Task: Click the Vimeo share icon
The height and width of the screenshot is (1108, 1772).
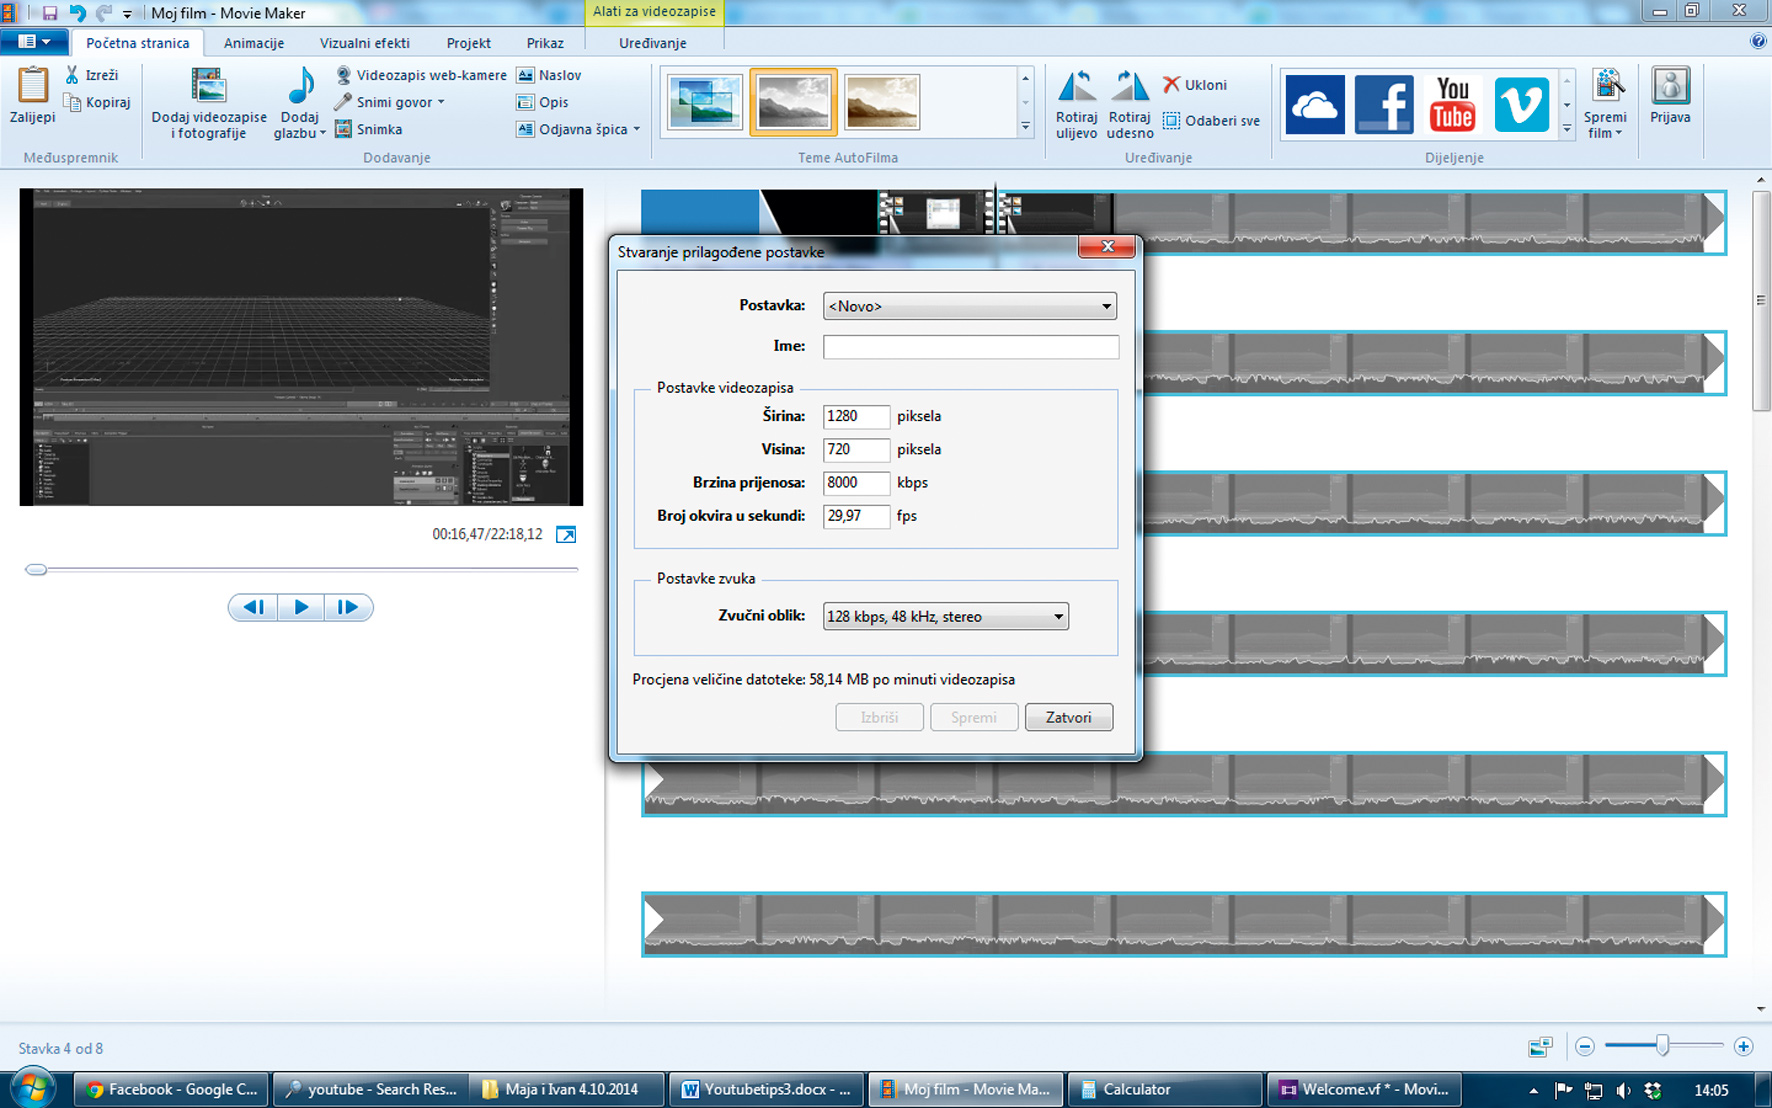Action: point(1521,104)
